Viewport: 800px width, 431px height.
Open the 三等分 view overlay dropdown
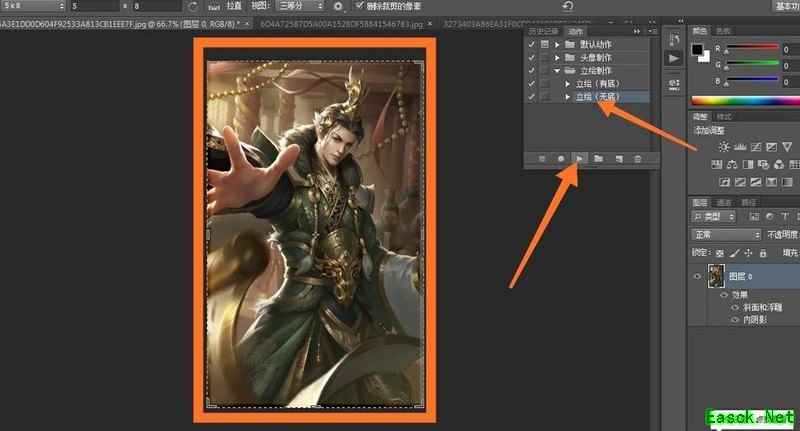tap(301, 6)
